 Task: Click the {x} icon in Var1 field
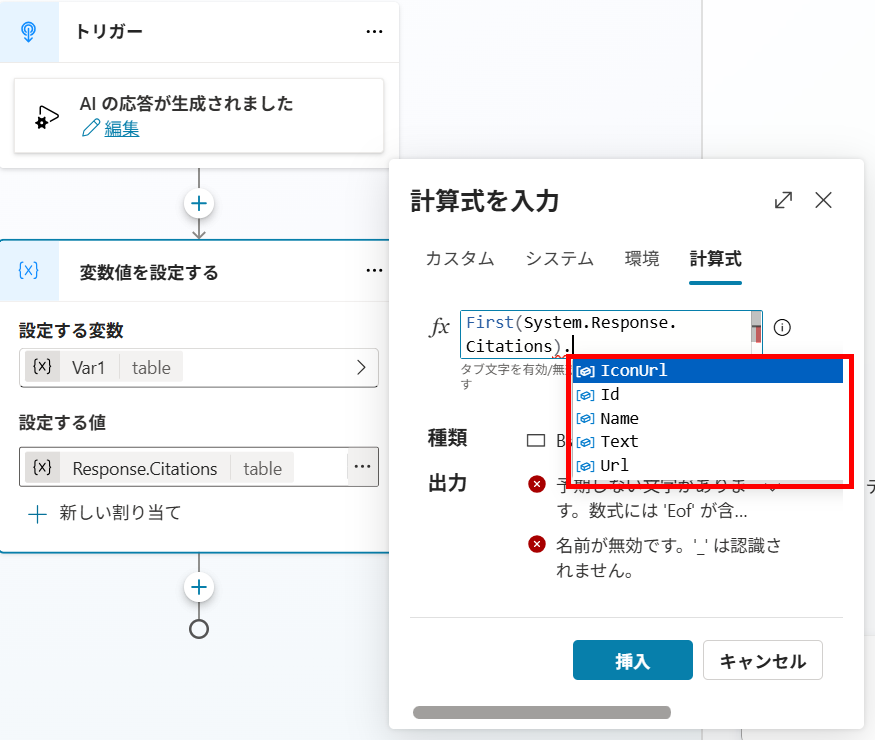[42, 367]
